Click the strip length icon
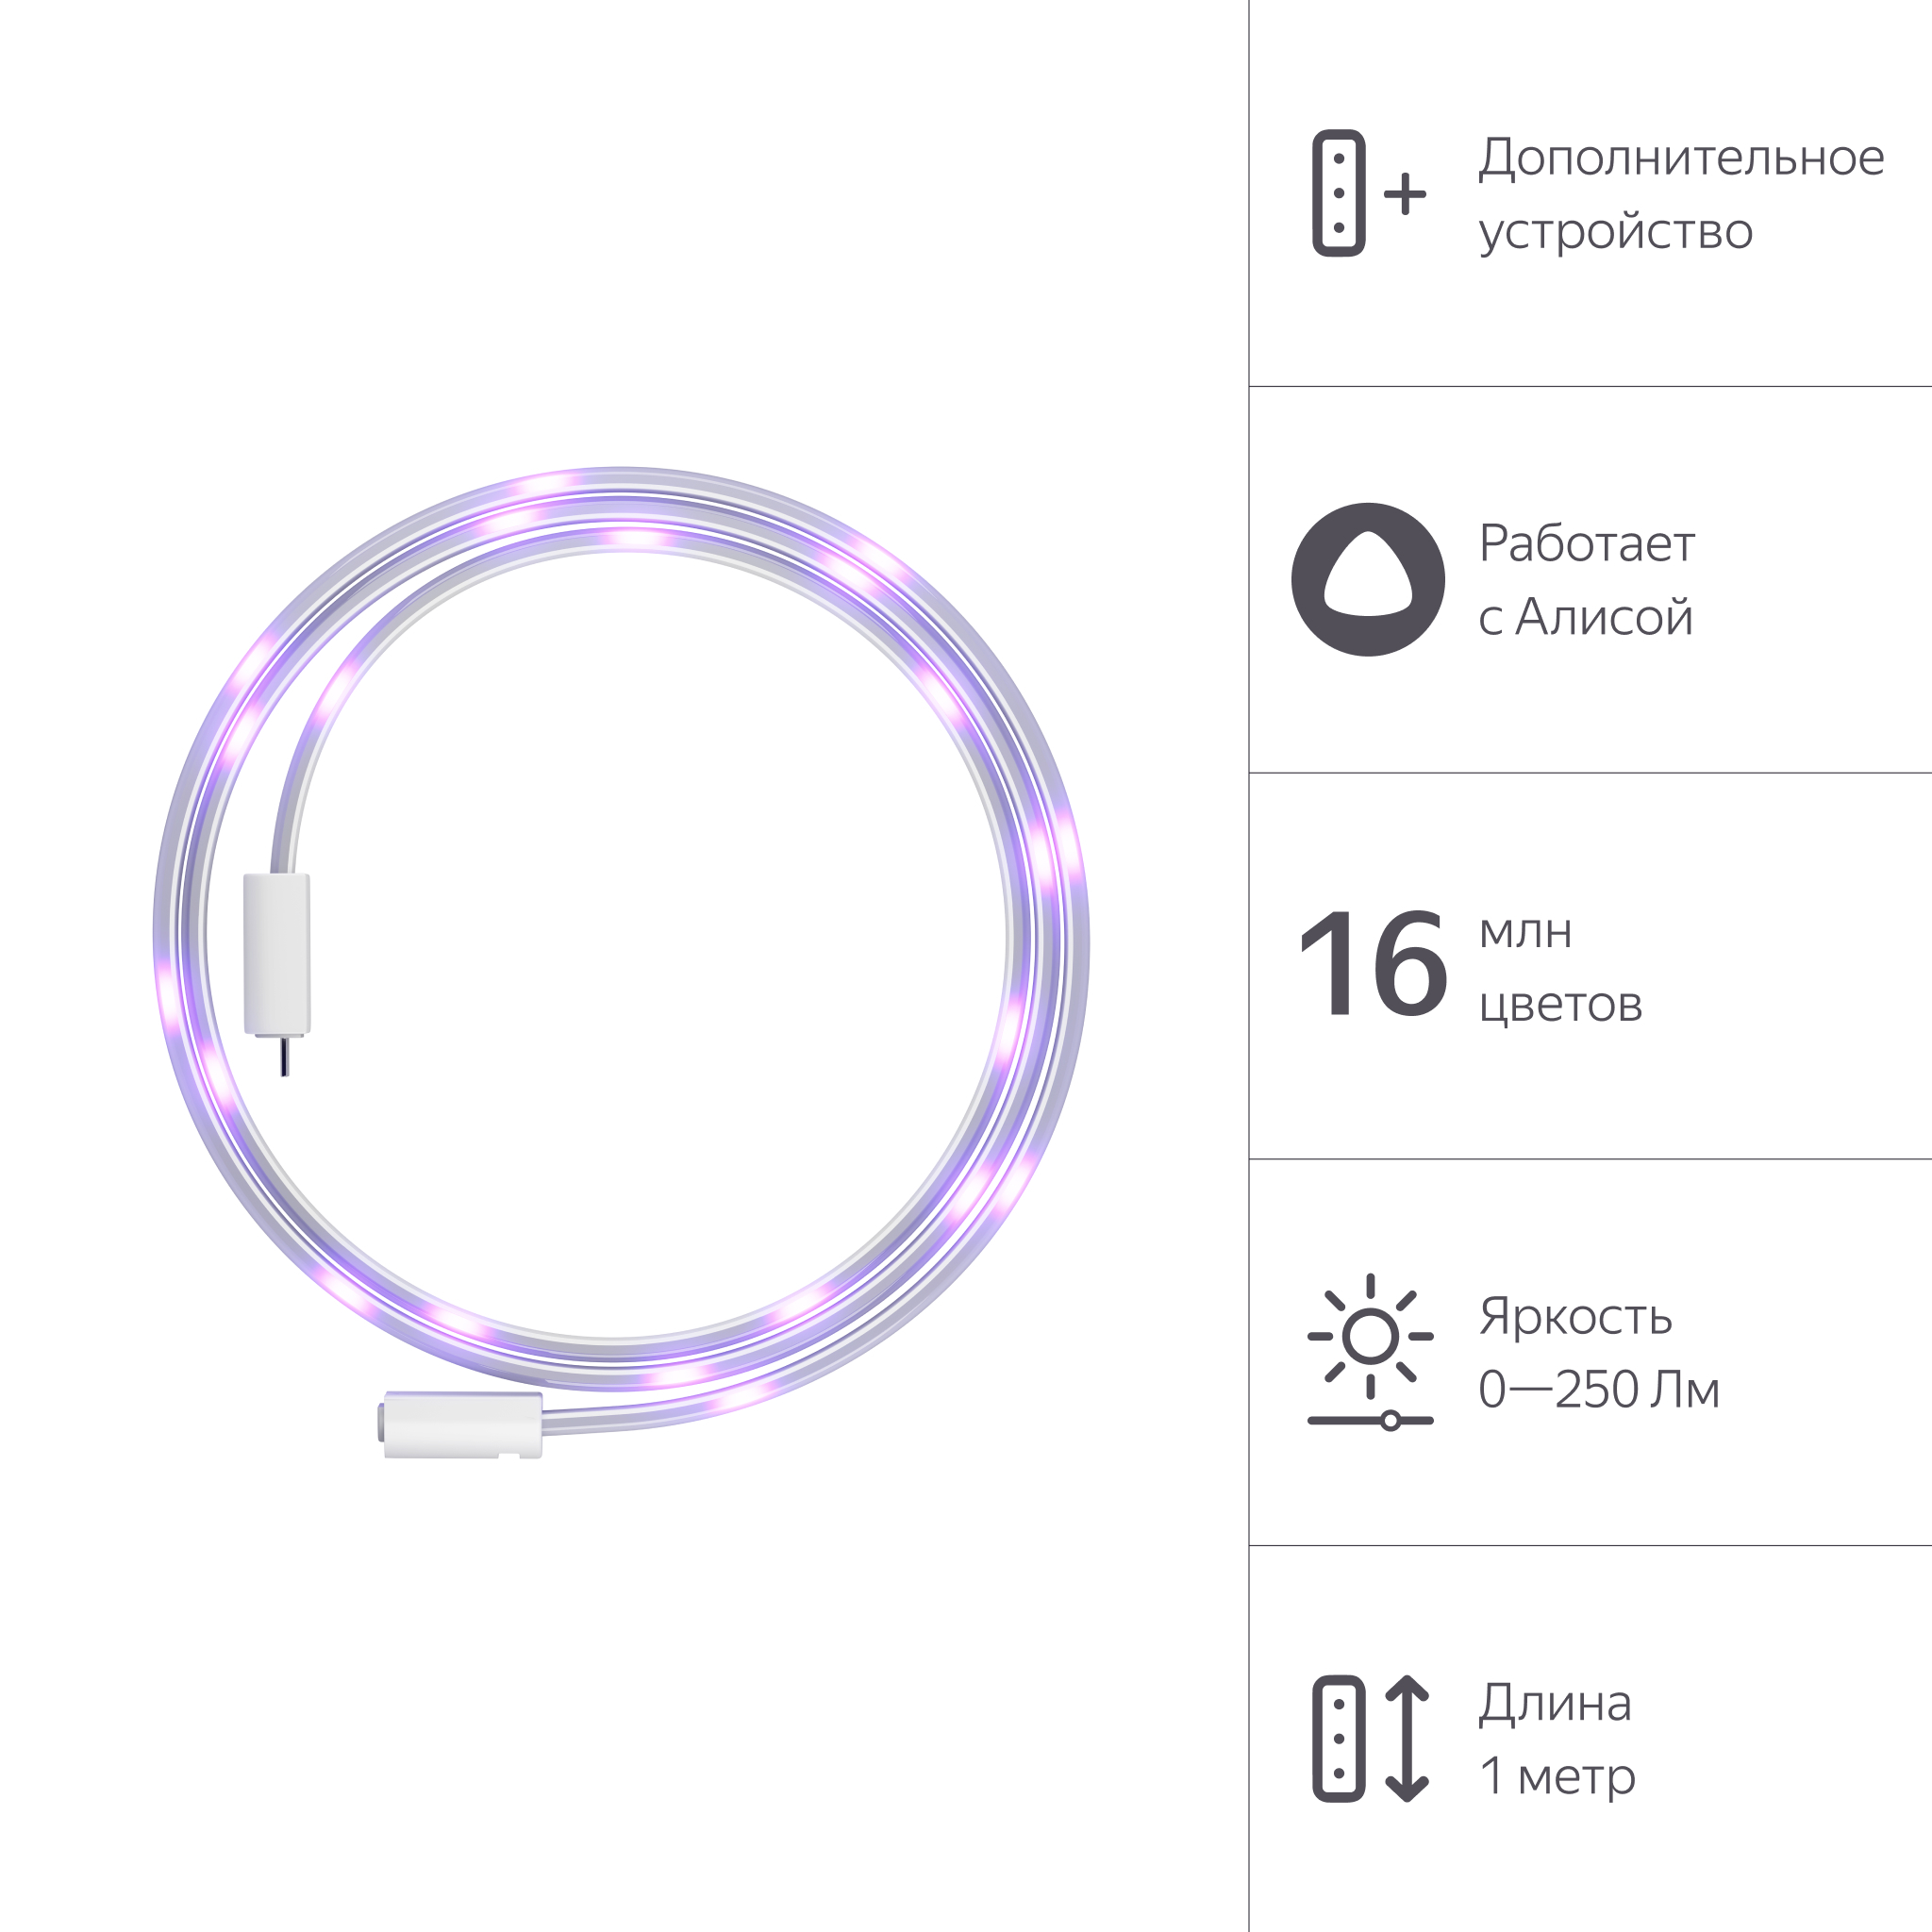This screenshot has height=1932, width=1932. pyautogui.click(x=1339, y=1739)
